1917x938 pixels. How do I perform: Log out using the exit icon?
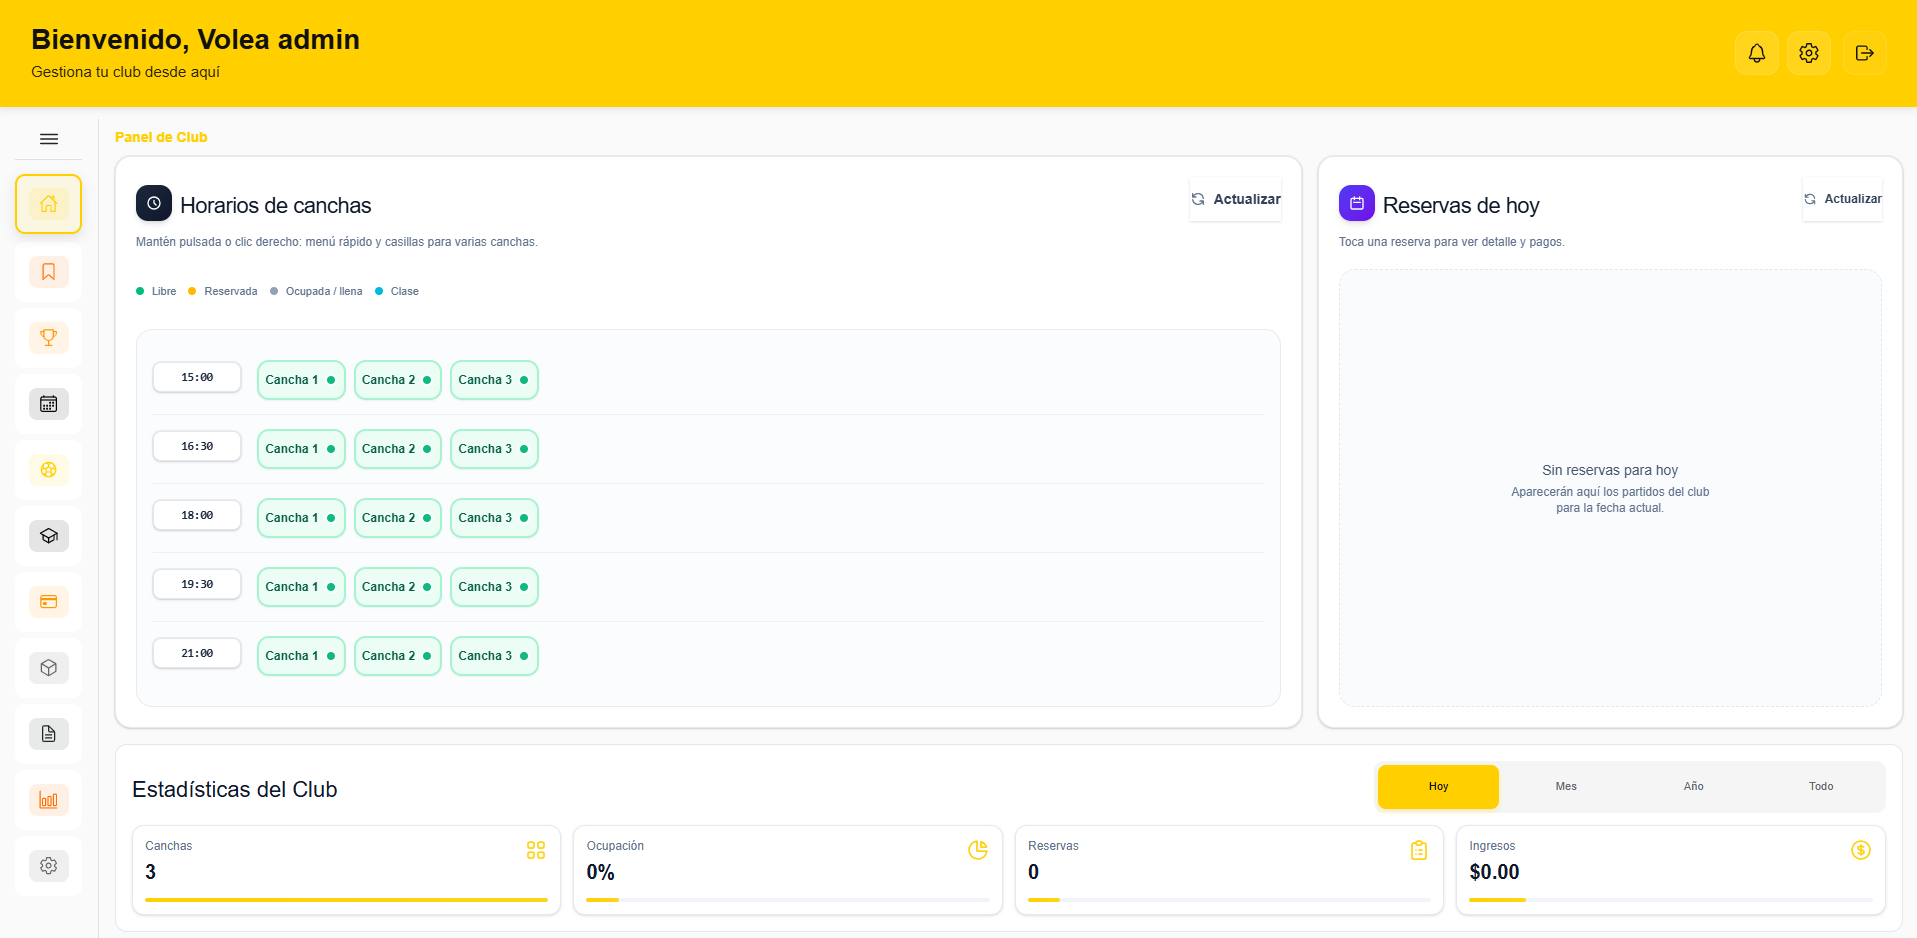click(1863, 53)
